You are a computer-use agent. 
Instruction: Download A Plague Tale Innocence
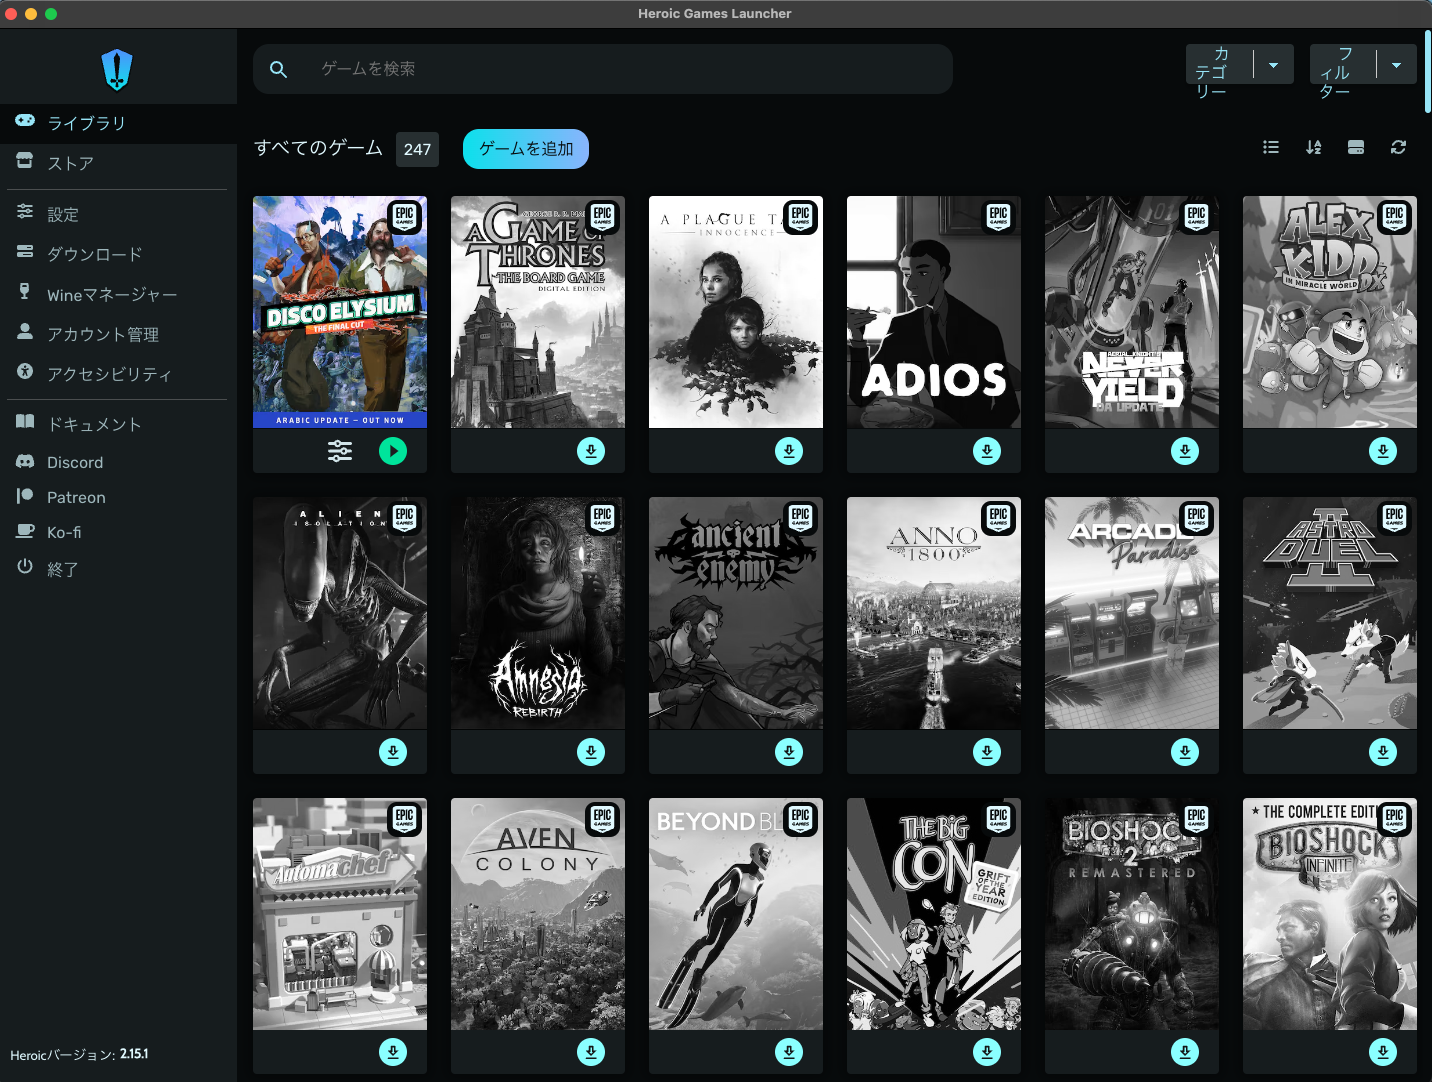[789, 451]
